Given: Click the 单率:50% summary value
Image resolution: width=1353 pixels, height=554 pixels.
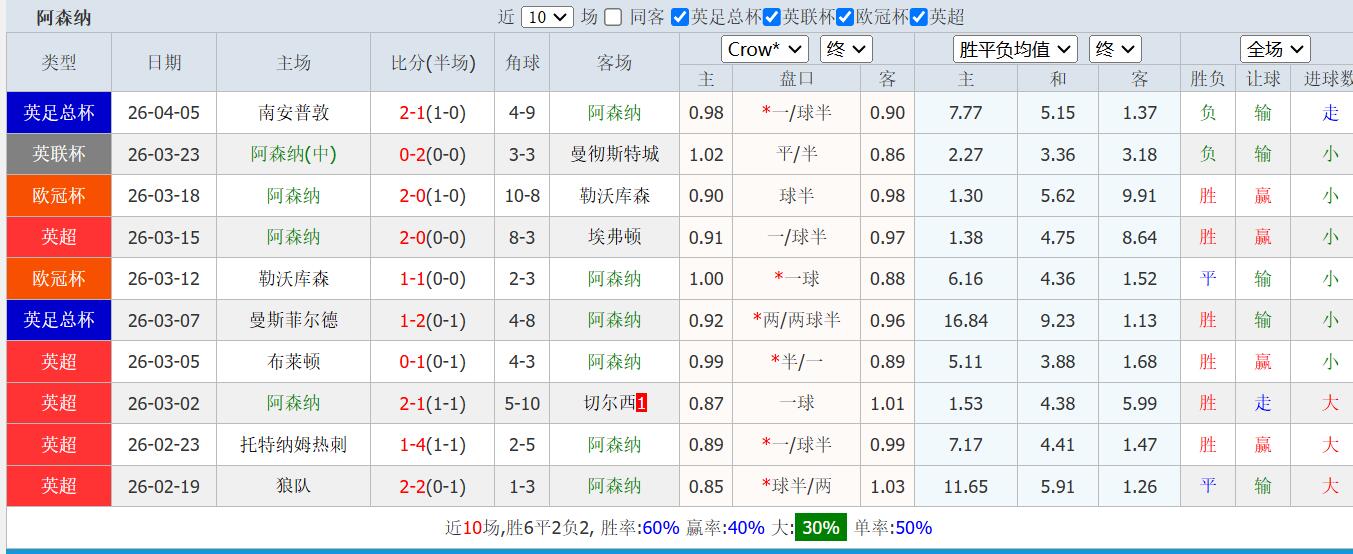Looking at the screenshot, I should pyautogui.click(x=892, y=528).
